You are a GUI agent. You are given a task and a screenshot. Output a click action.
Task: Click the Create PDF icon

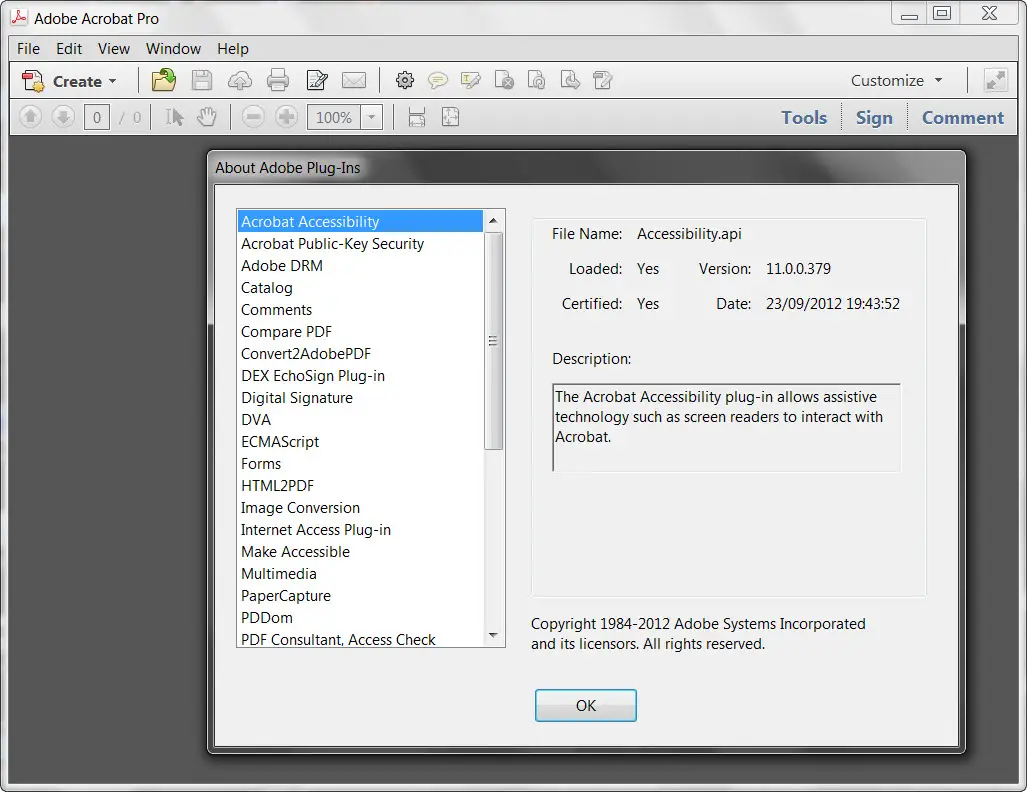click(x=33, y=81)
